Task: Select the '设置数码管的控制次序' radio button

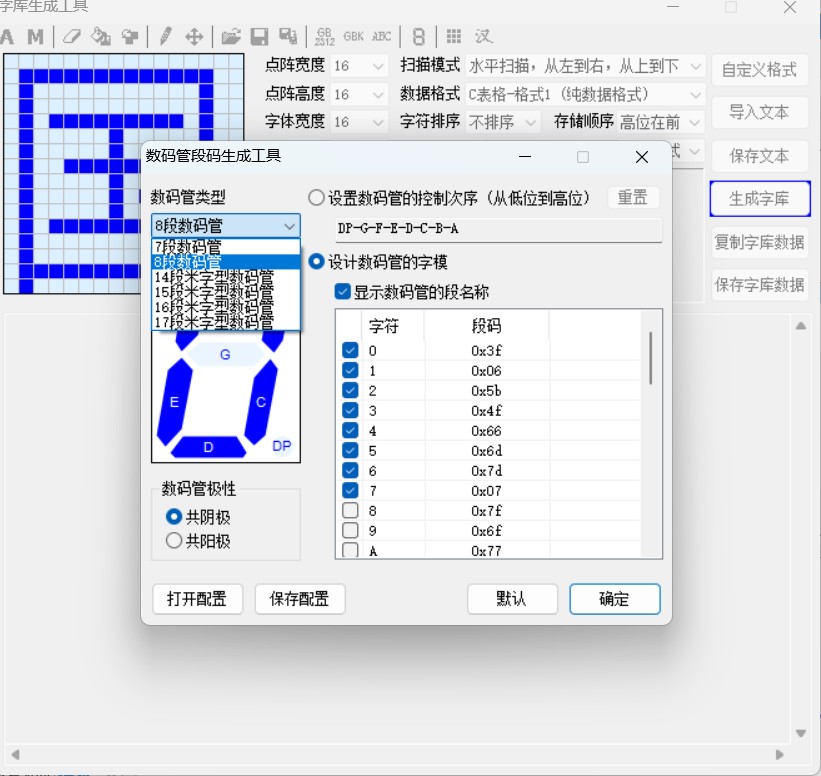Action: [x=316, y=198]
